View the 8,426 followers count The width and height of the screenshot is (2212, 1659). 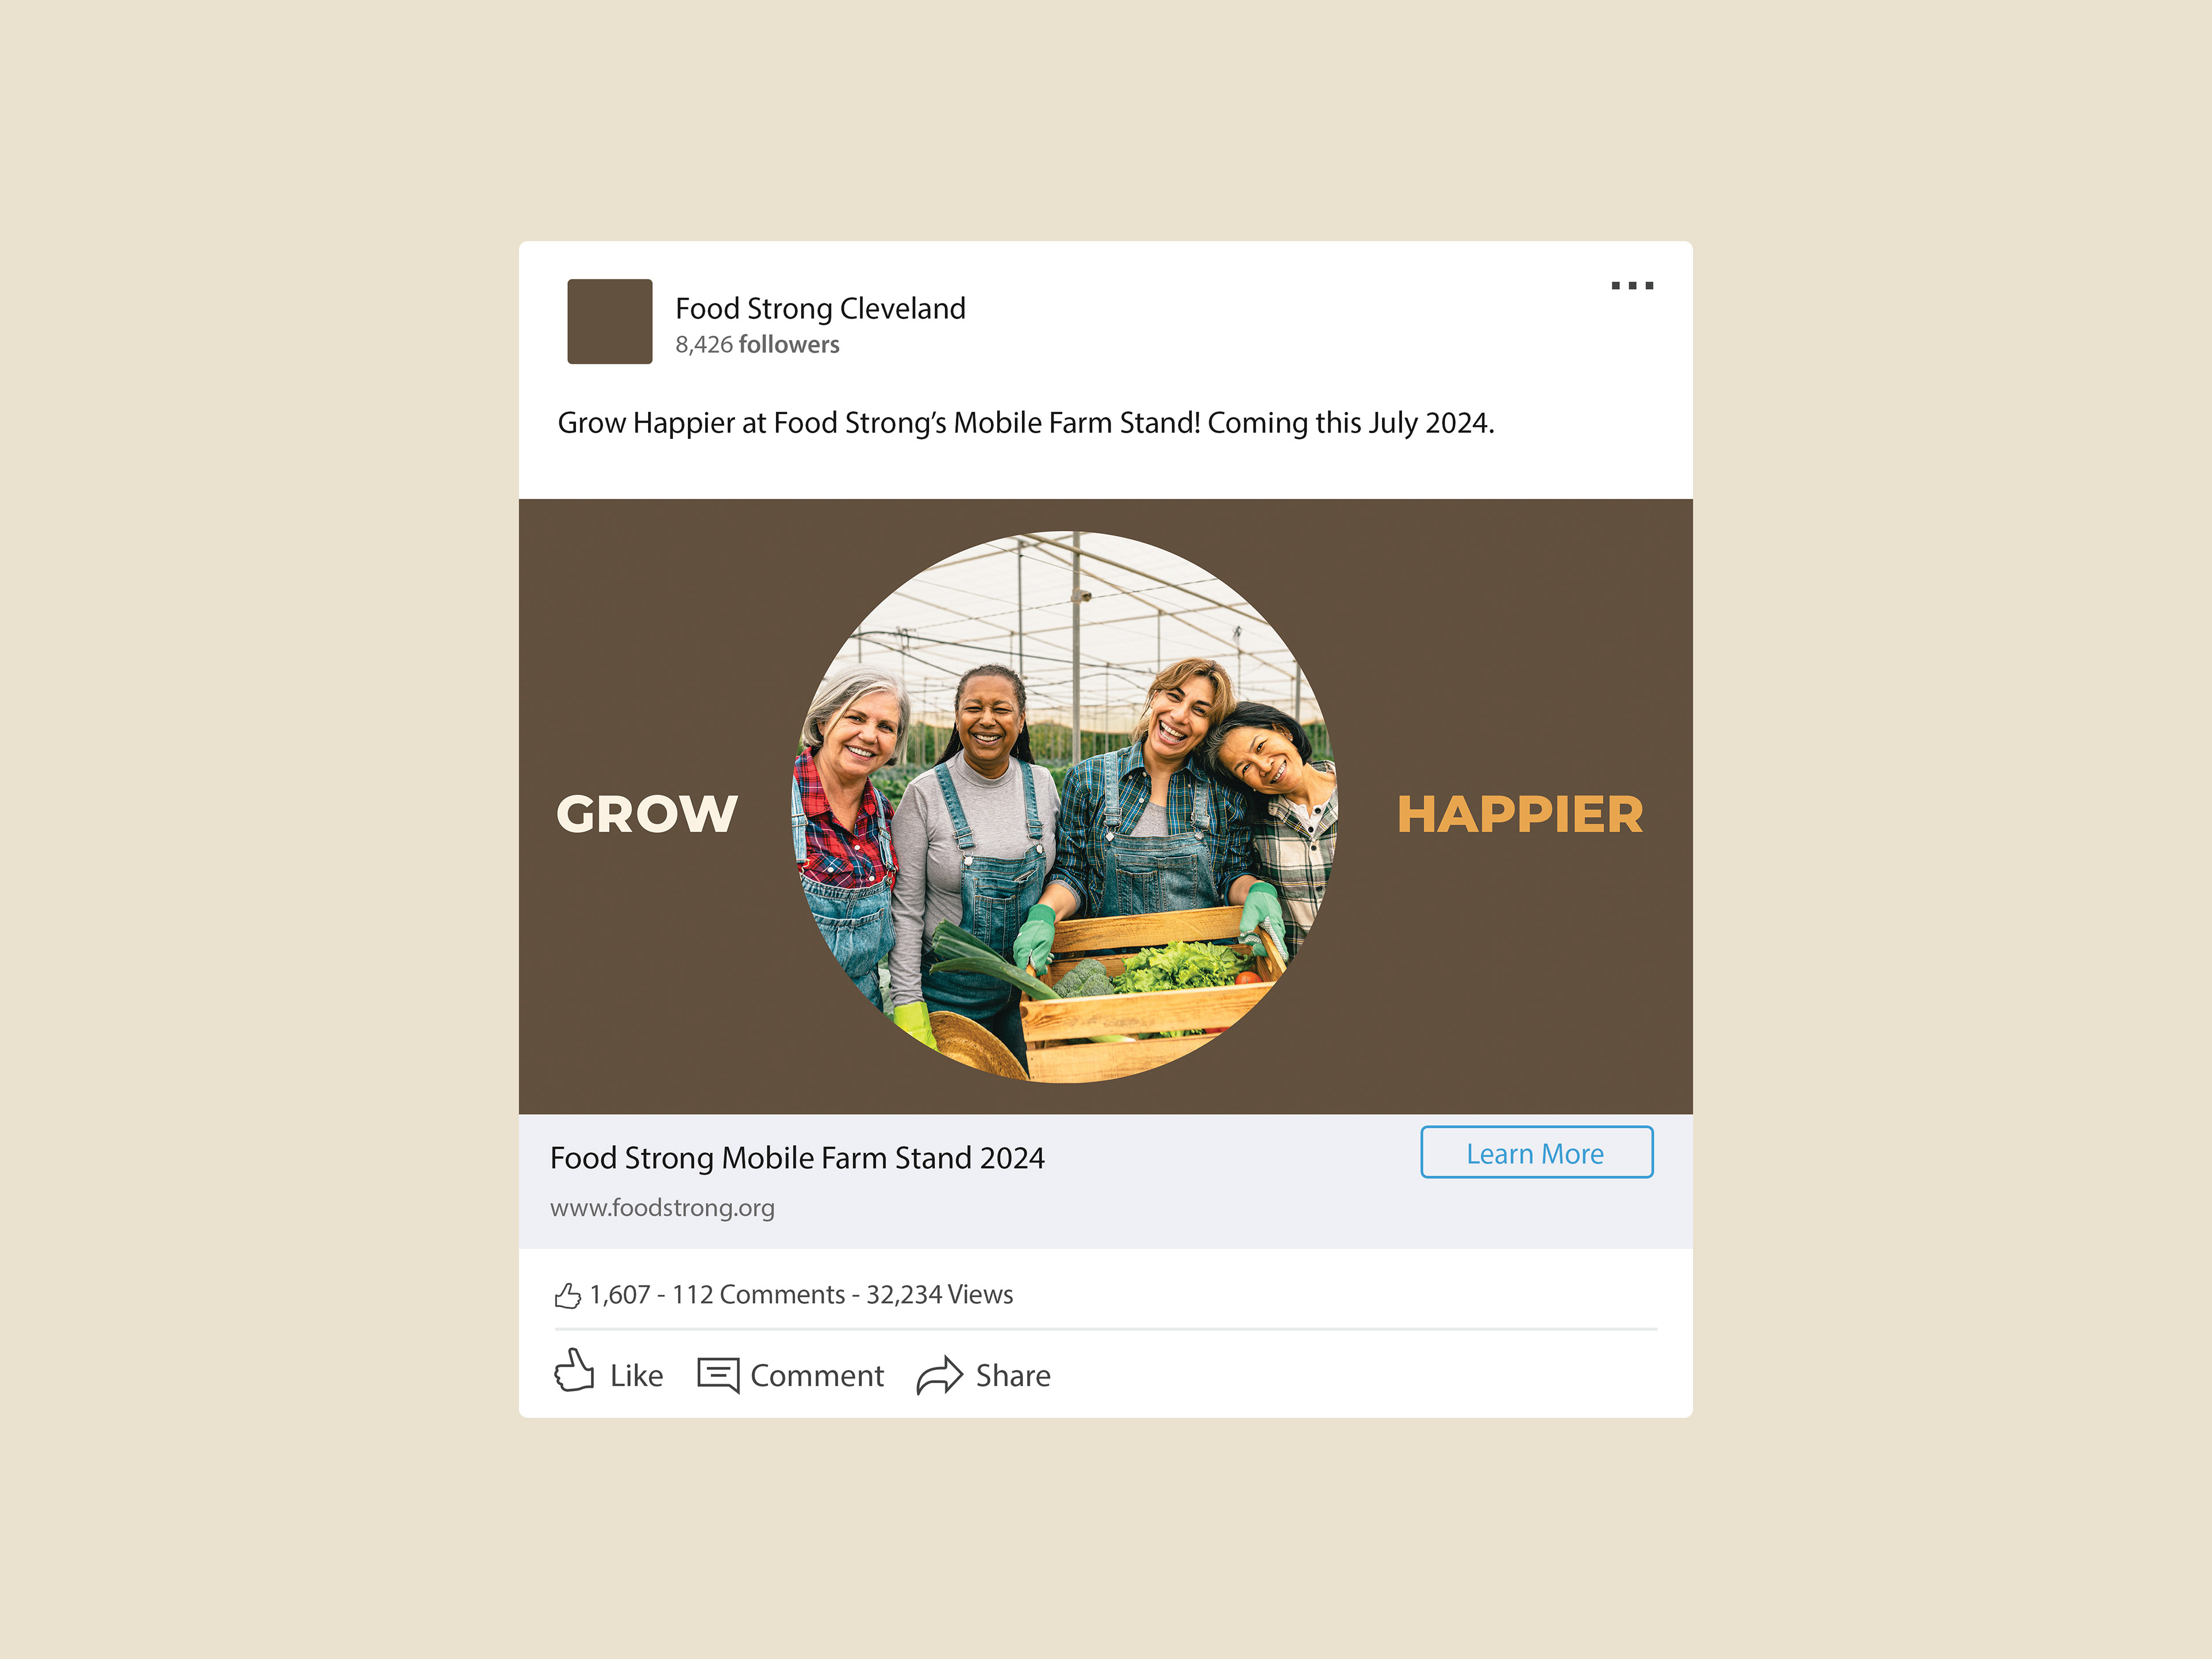pyautogui.click(x=757, y=345)
